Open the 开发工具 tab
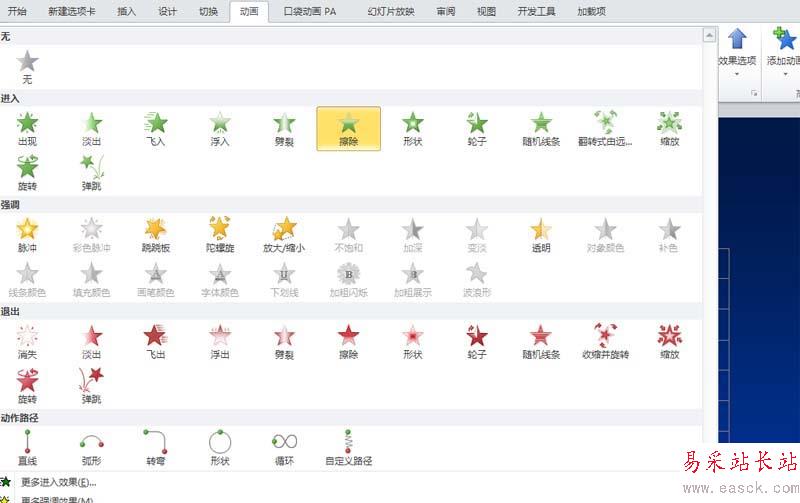This screenshot has width=800, height=503. tap(536, 11)
